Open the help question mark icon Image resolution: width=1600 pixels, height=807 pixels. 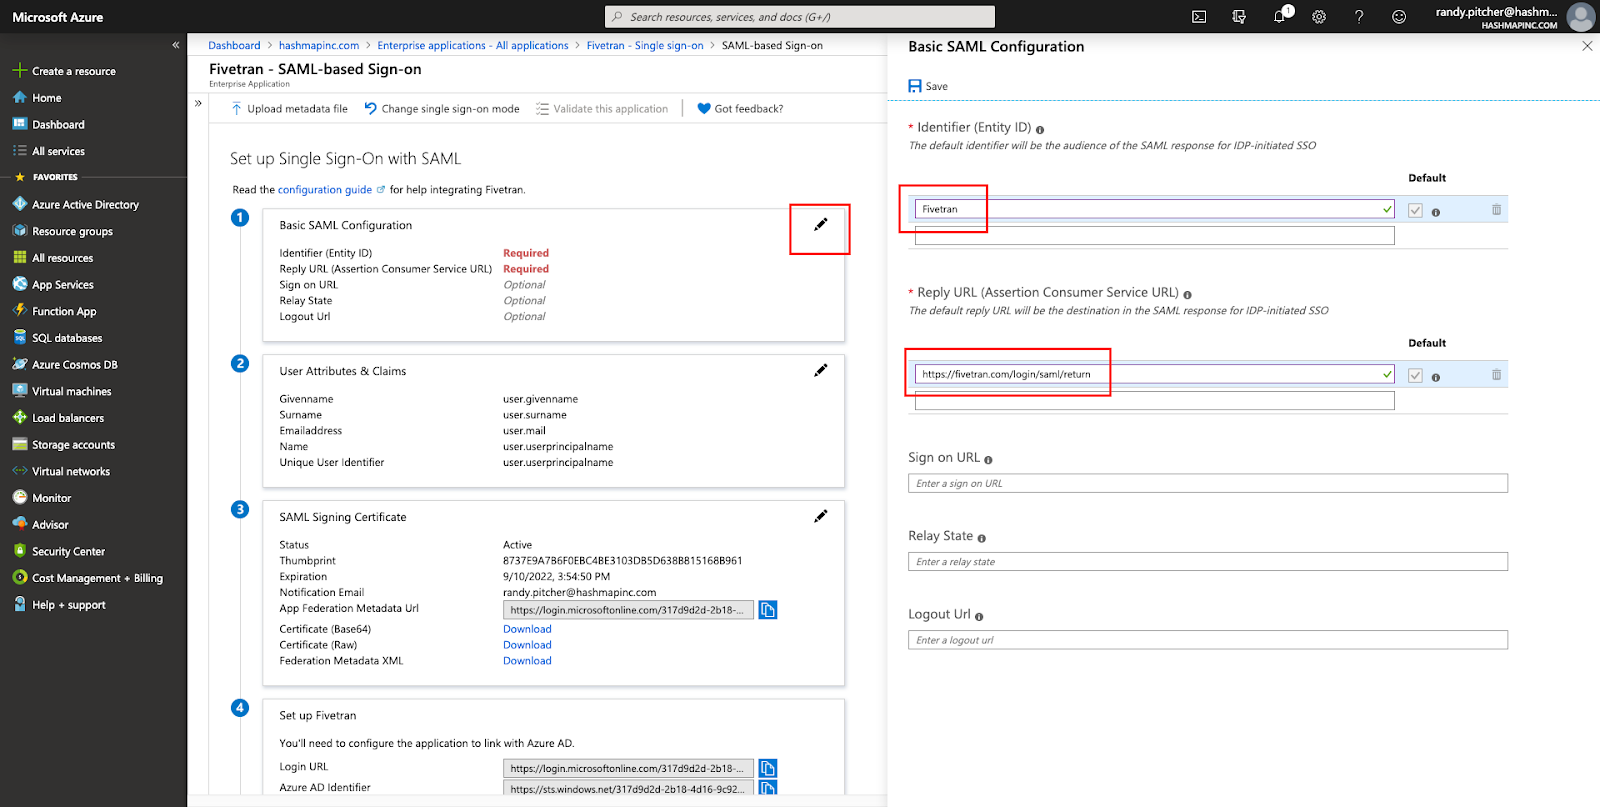point(1359,17)
